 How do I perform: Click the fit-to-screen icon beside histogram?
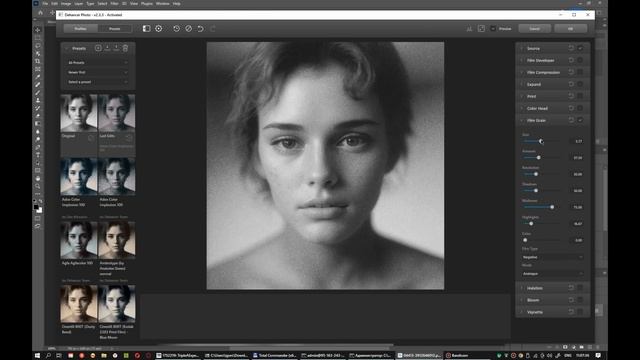coord(481,29)
